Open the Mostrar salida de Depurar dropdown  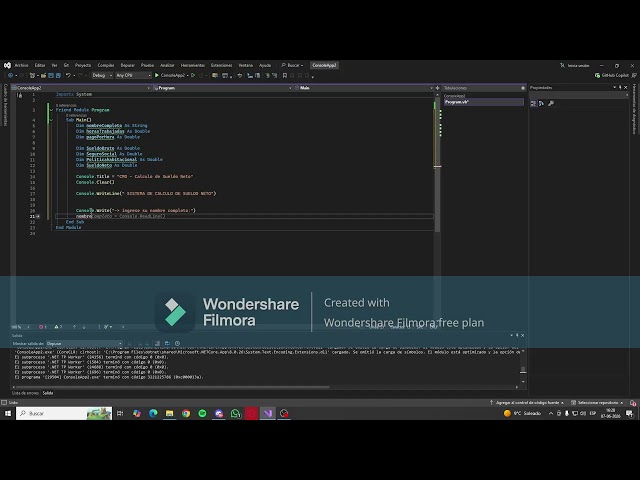(x=84, y=344)
